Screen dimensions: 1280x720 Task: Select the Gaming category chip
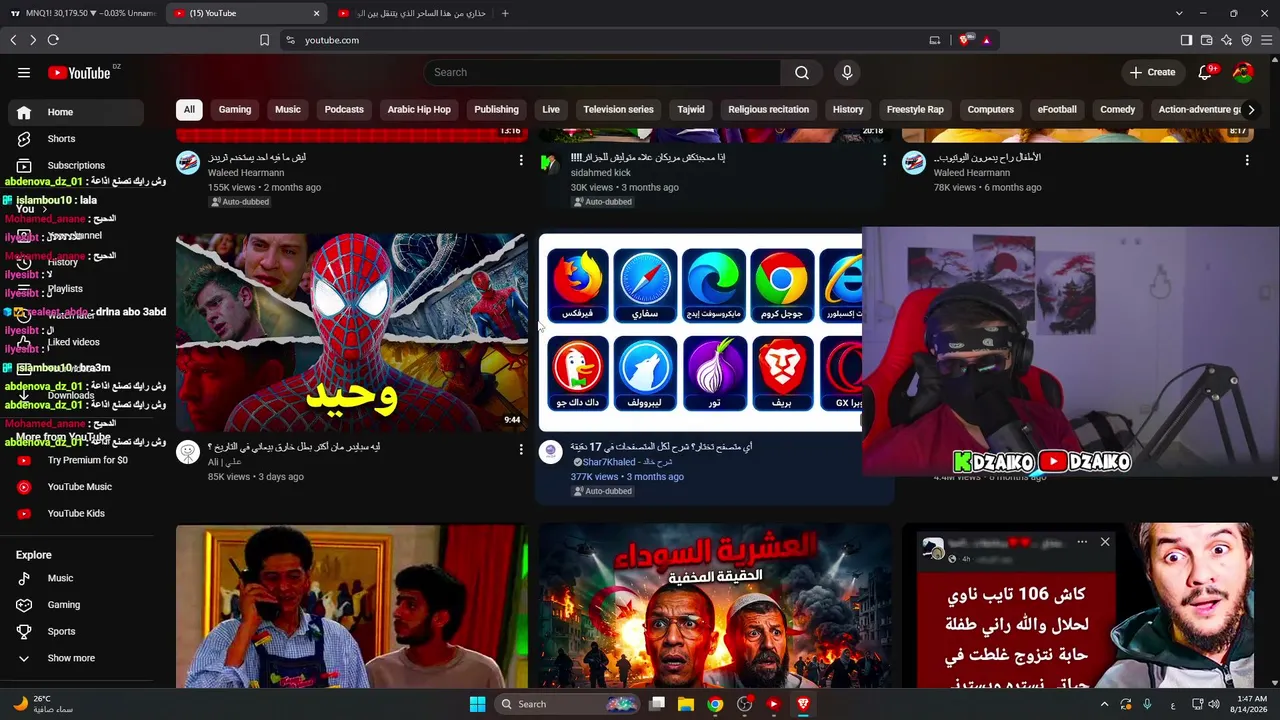(235, 110)
